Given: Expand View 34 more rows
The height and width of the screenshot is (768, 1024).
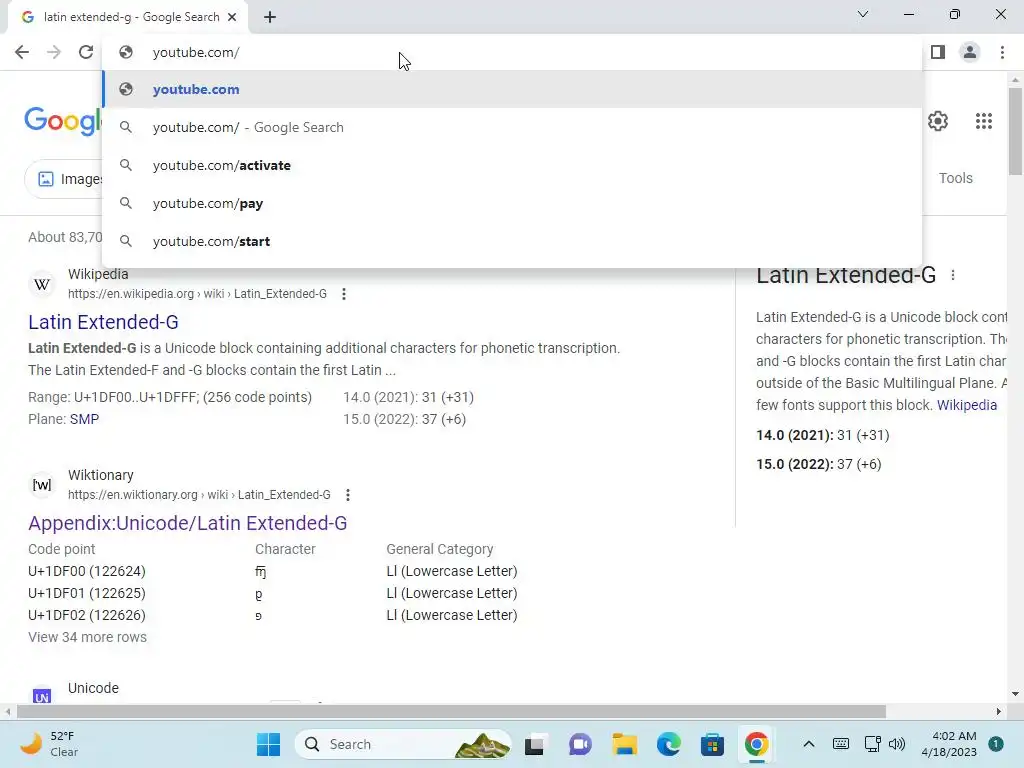Looking at the screenshot, I should pos(88,637).
